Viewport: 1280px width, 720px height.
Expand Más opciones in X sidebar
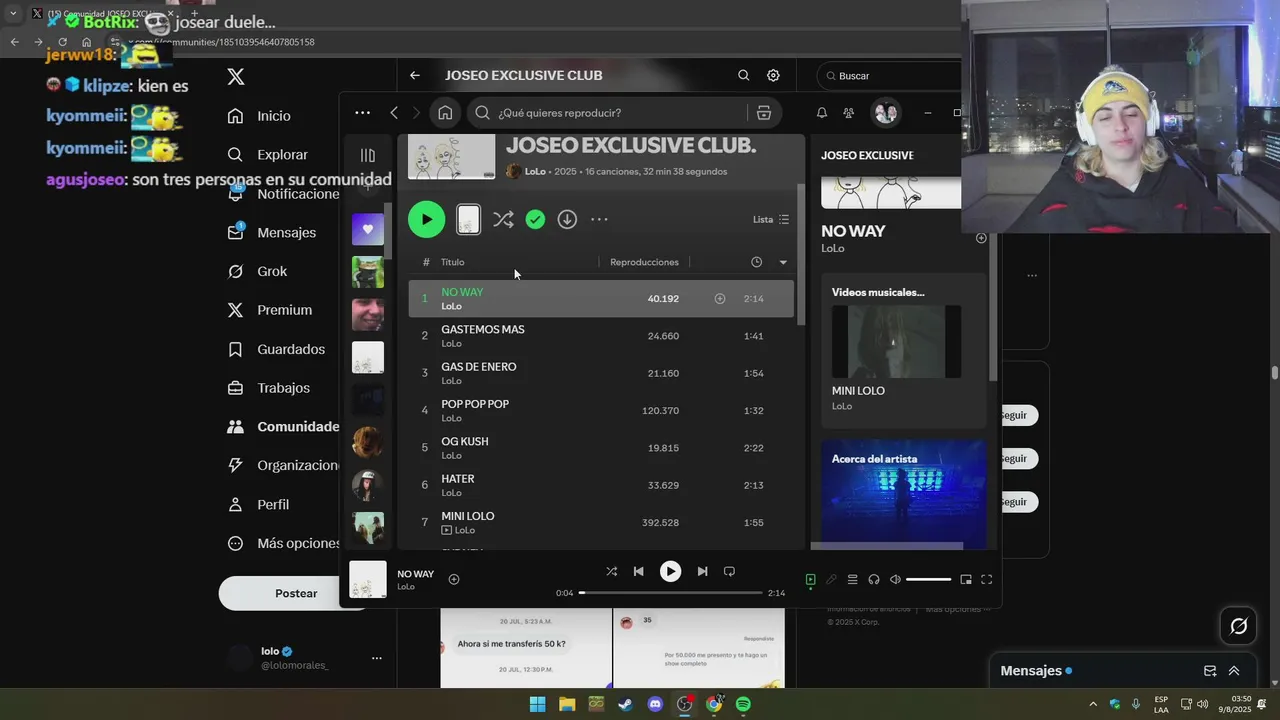click(284, 543)
